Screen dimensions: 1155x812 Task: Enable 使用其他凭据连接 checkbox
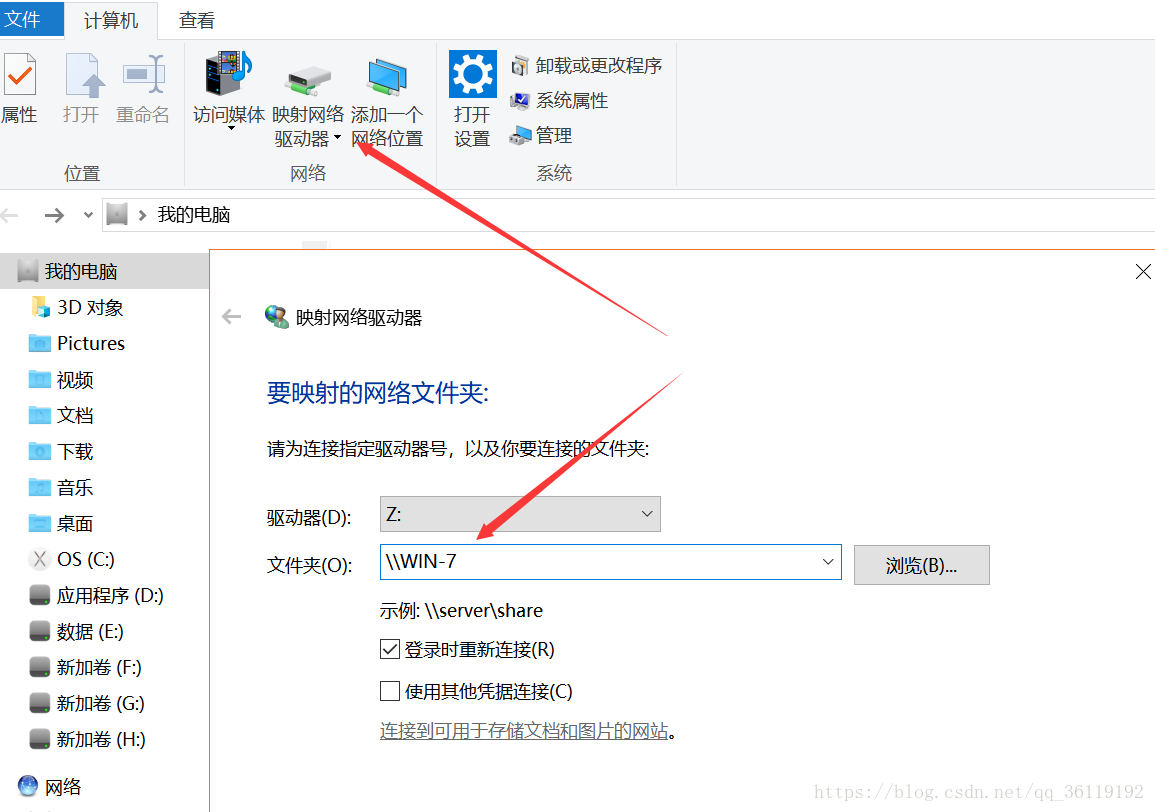pyautogui.click(x=390, y=691)
